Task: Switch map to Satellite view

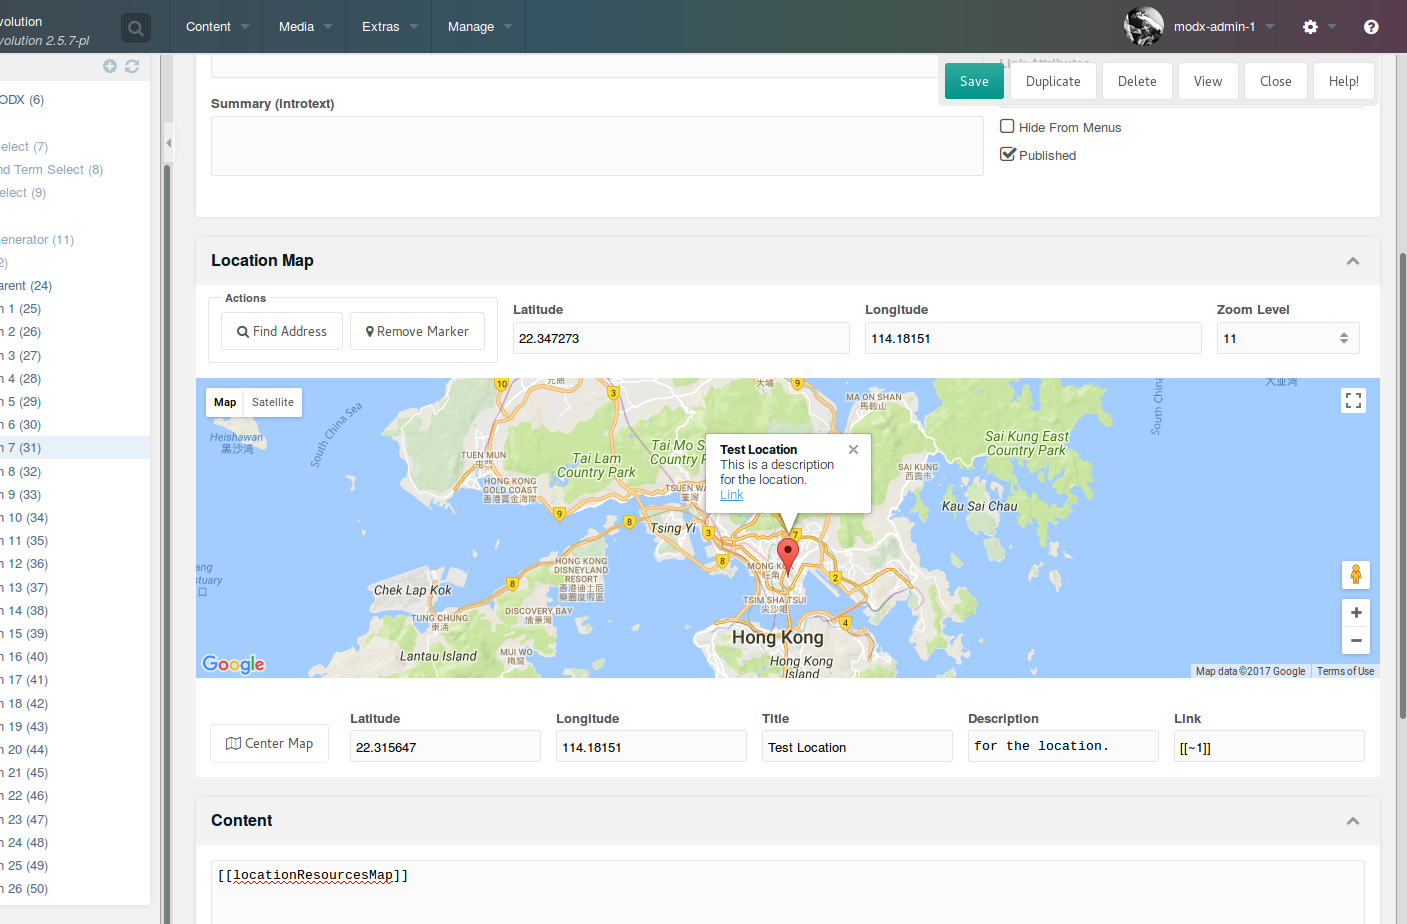Action: pyautogui.click(x=273, y=402)
